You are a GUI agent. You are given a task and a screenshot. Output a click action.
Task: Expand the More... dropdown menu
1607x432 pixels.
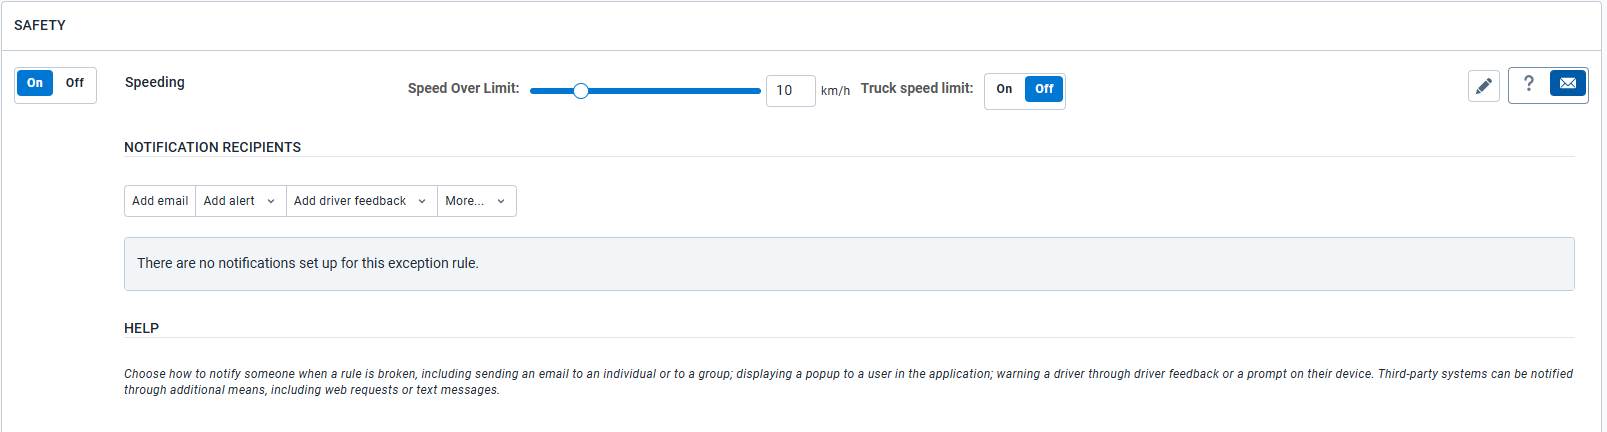point(476,201)
